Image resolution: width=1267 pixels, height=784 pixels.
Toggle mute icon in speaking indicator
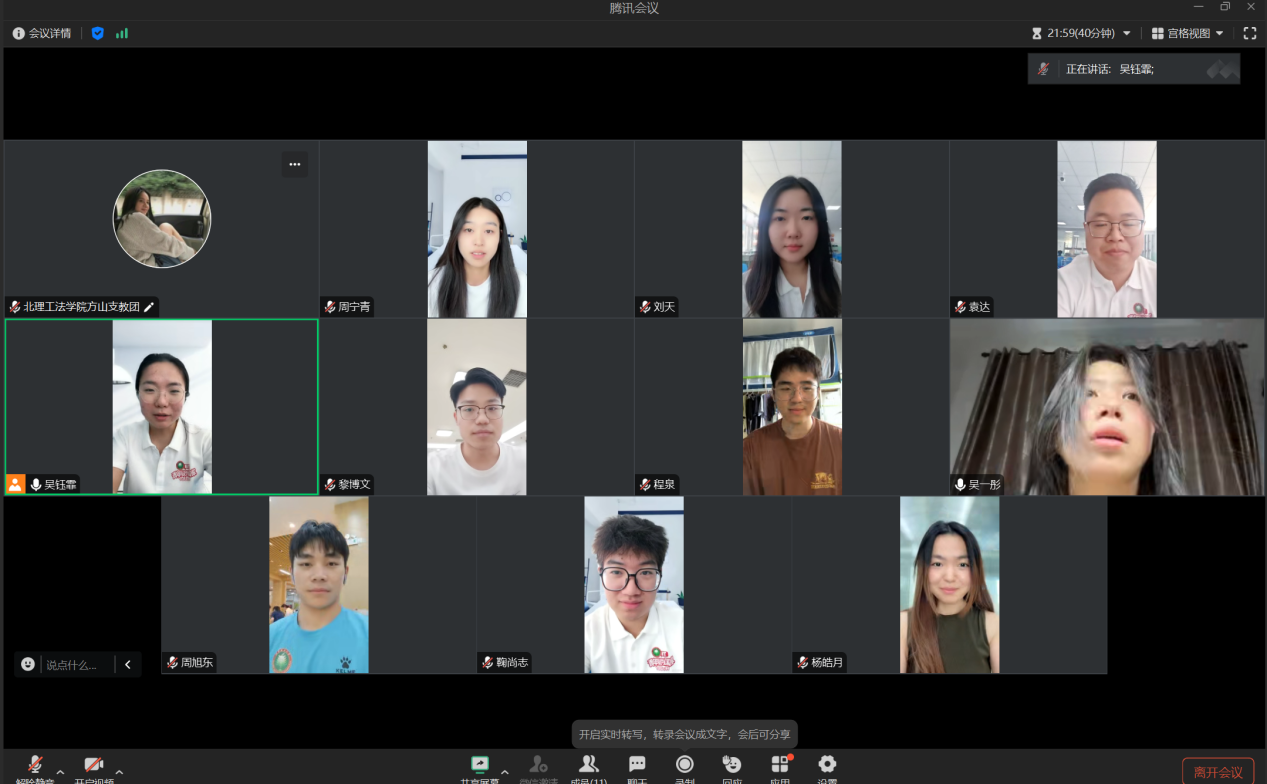coord(1044,69)
